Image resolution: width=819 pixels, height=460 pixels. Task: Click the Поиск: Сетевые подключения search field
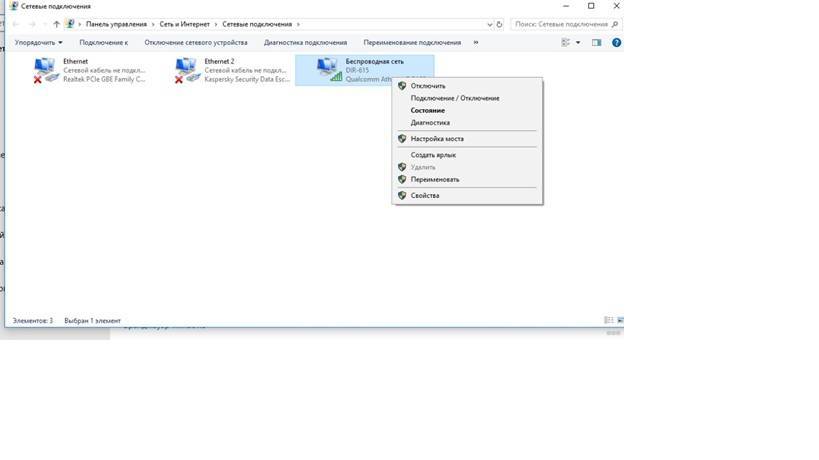(560, 24)
